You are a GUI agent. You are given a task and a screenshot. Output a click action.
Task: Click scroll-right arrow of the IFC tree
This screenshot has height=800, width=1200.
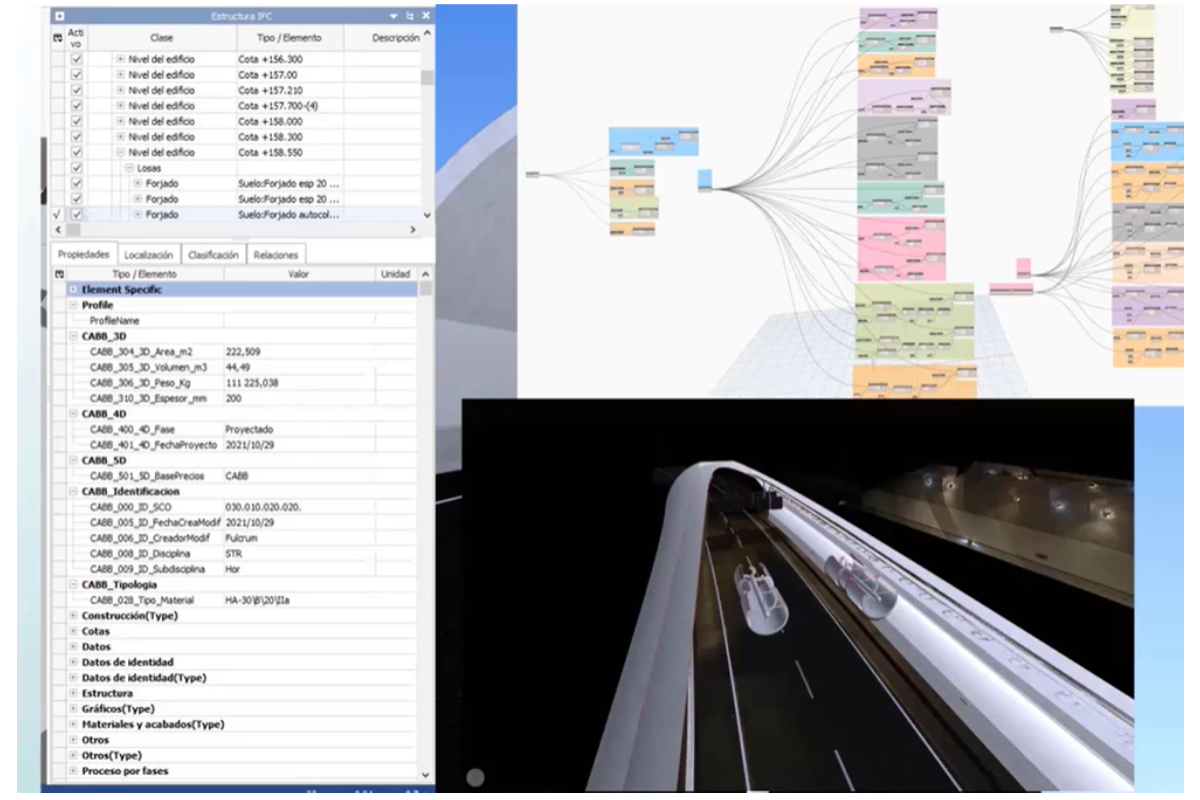[x=413, y=230]
